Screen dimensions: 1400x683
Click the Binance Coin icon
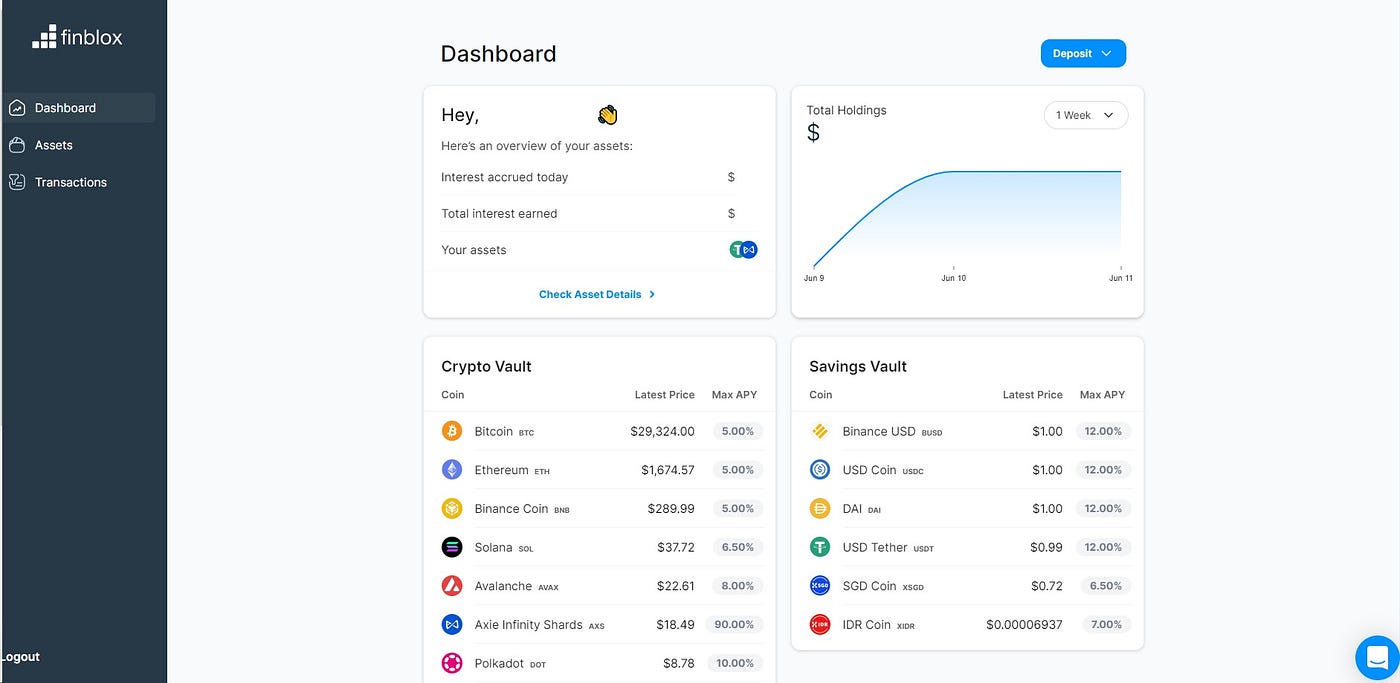point(452,508)
